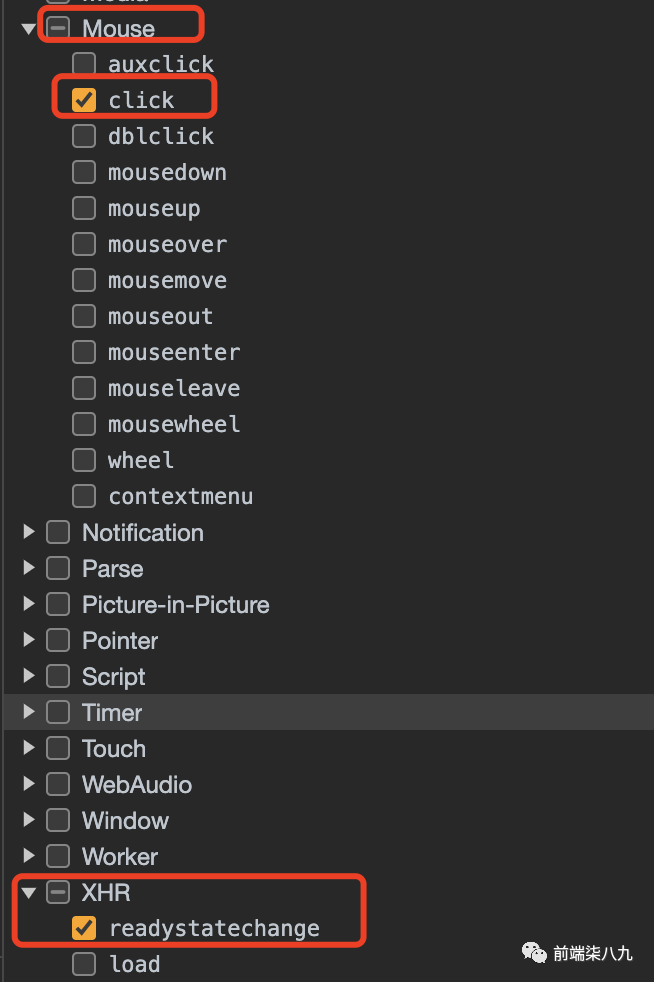This screenshot has height=982, width=654.
Task: Expand the Notification category arrow
Action: click(28, 532)
